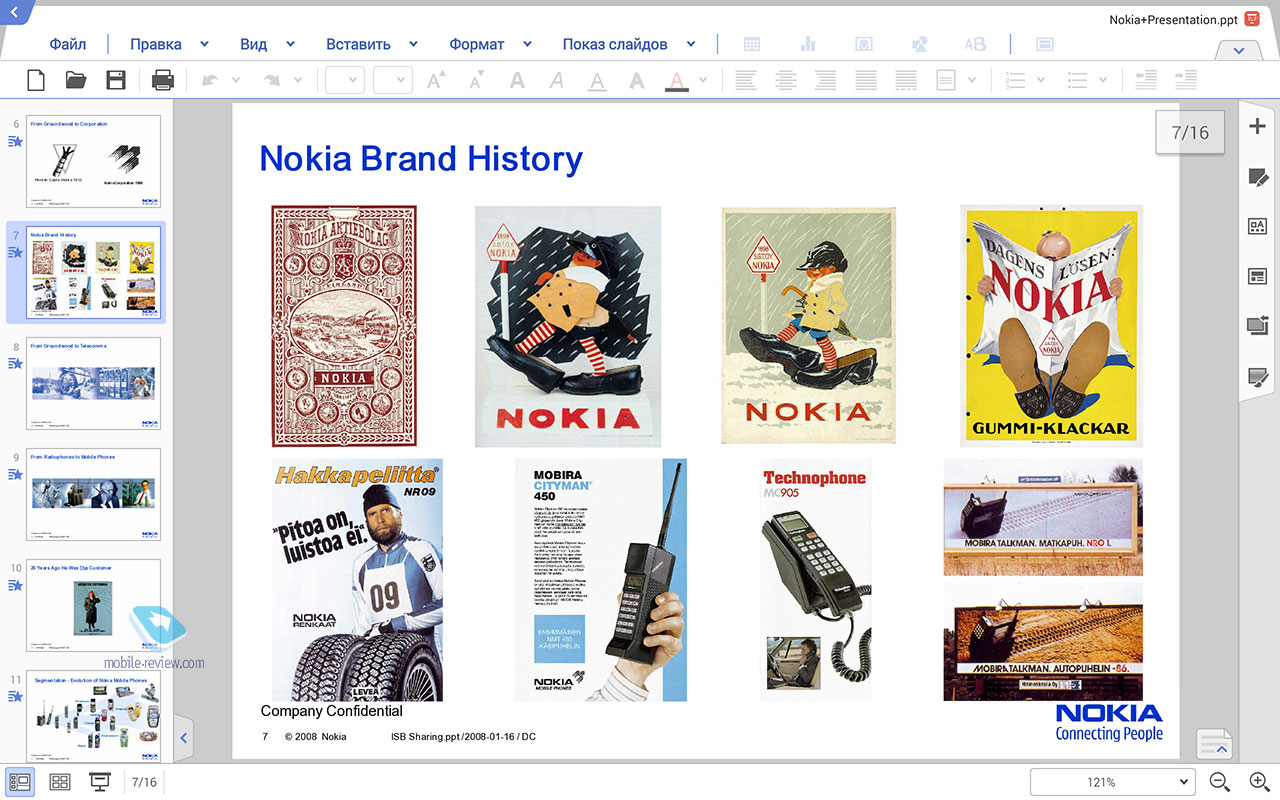This screenshot has width=1280, height=800.
Task: Open the Файл menu
Action: click(68, 44)
